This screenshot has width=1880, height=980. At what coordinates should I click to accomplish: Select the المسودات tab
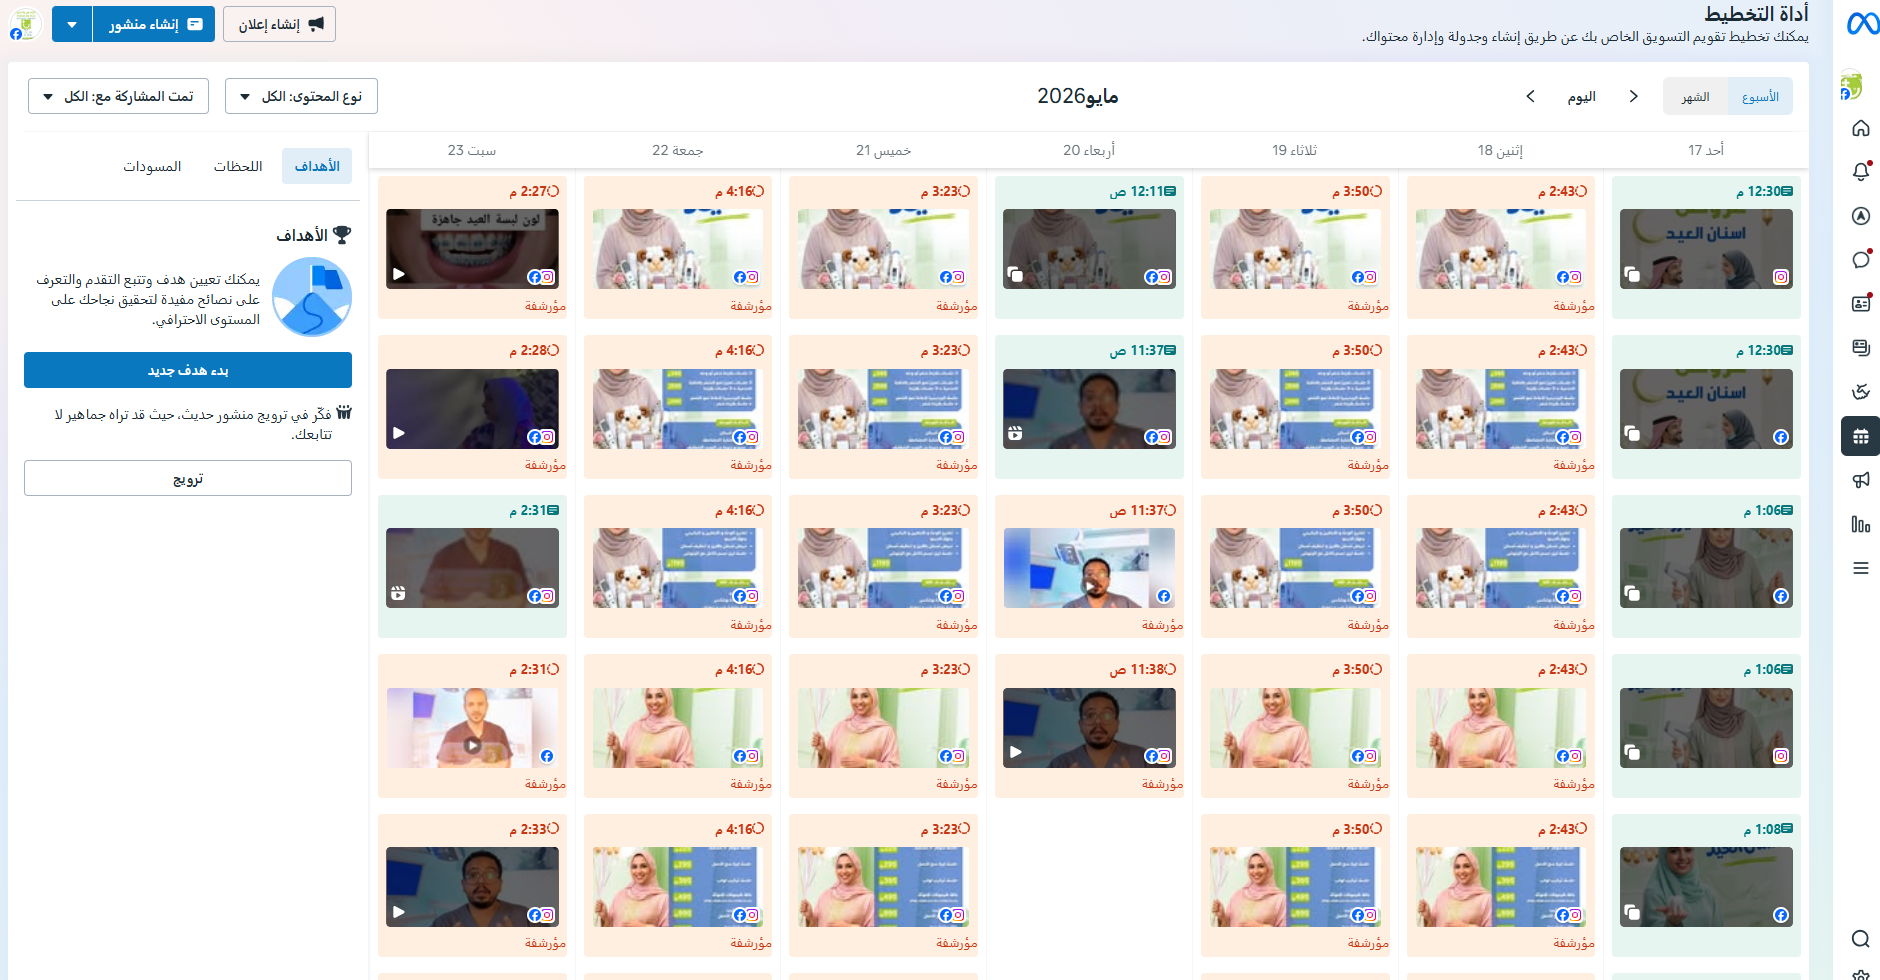[152, 166]
